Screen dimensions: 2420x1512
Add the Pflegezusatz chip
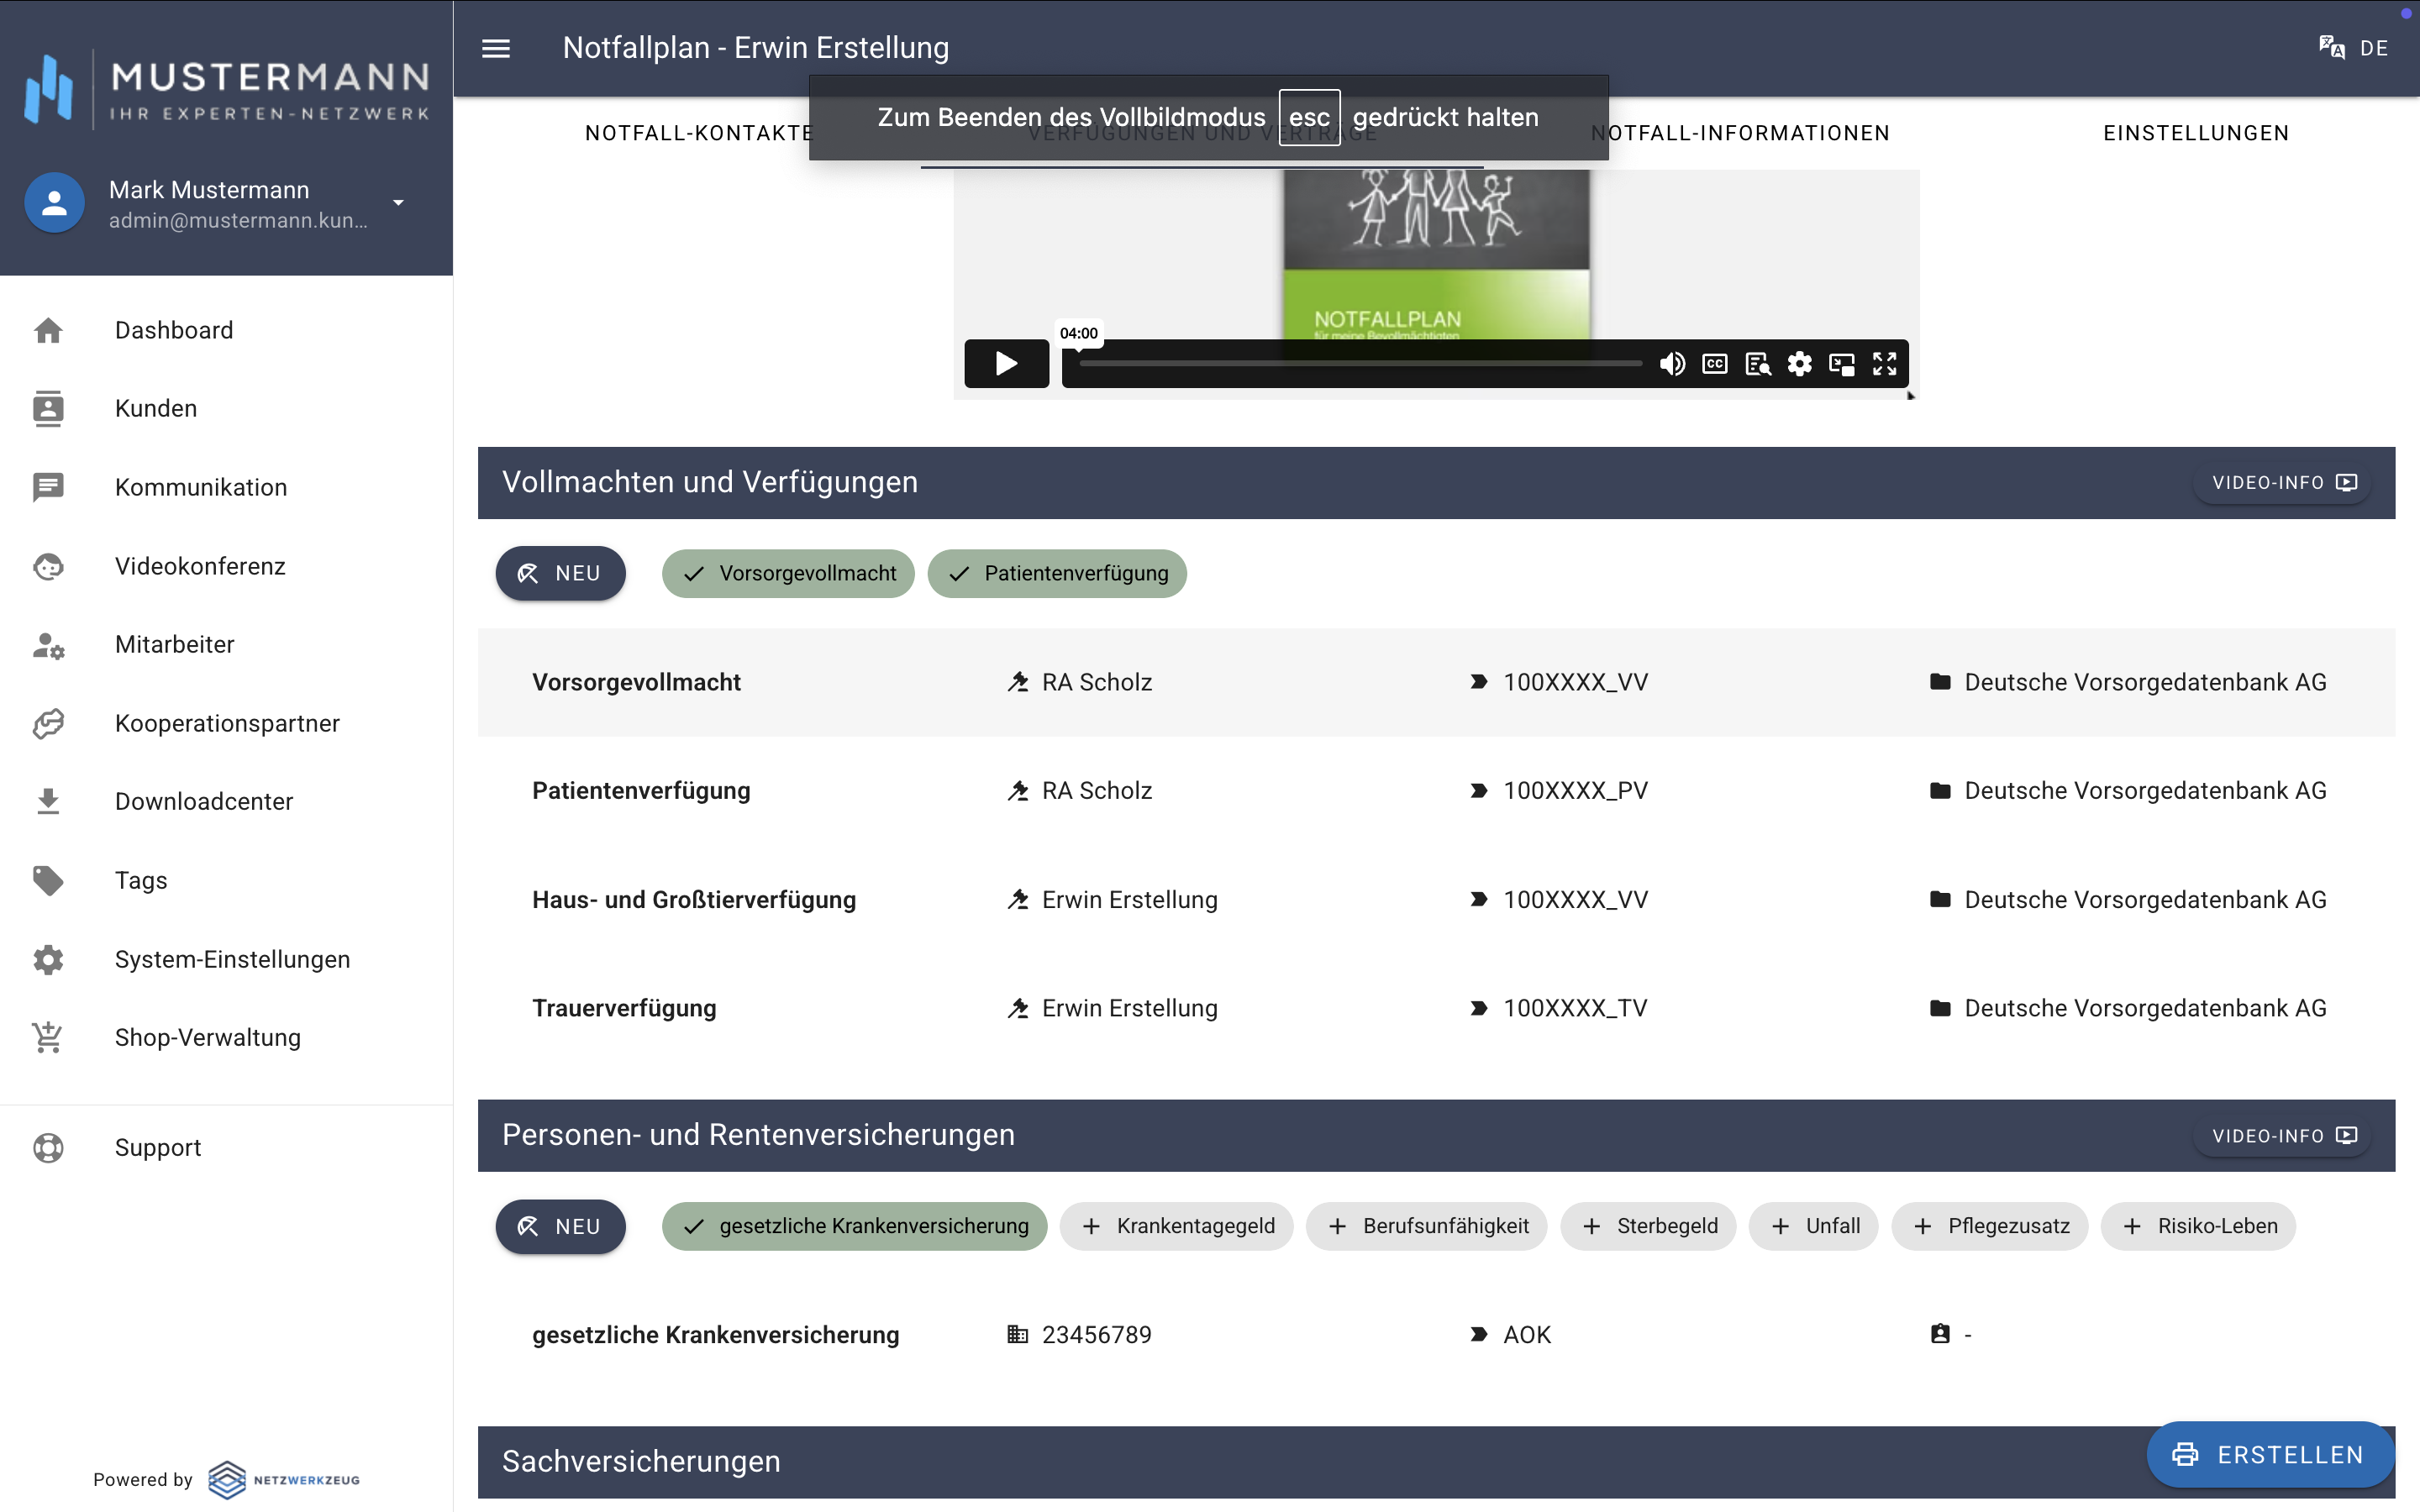point(1990,1226)
